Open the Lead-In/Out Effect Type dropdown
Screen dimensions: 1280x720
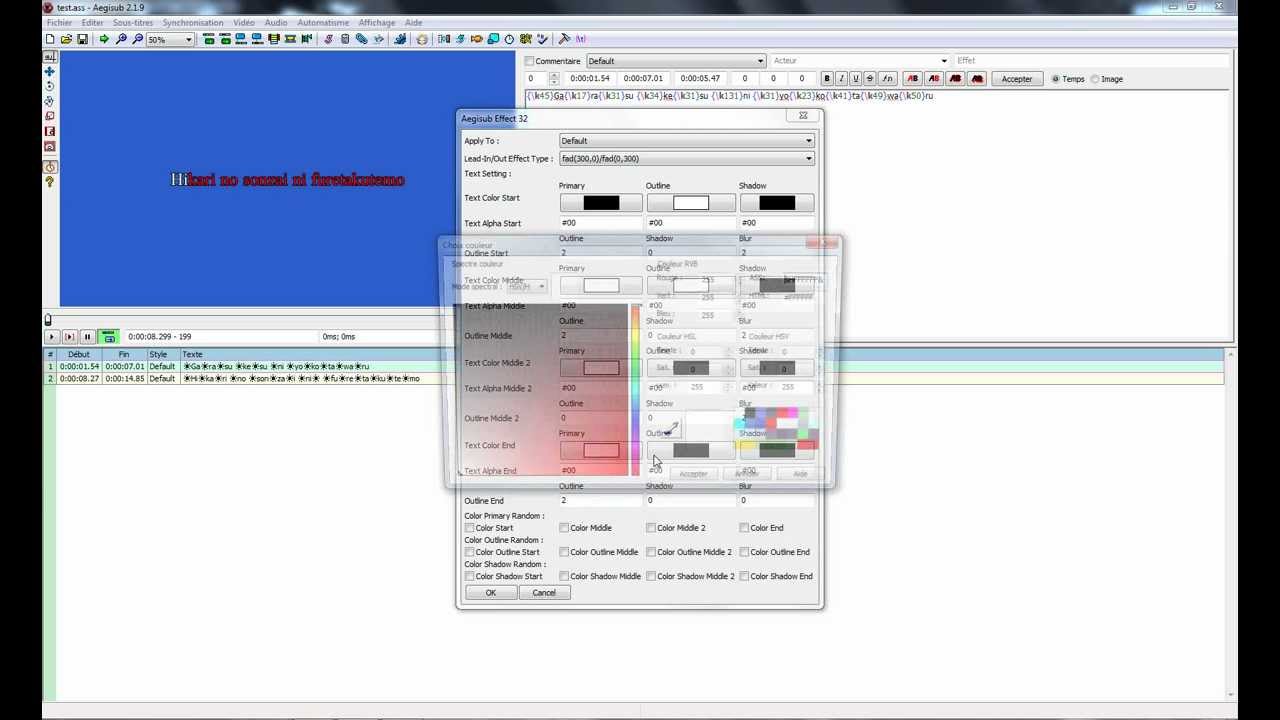tap(687, 159)
